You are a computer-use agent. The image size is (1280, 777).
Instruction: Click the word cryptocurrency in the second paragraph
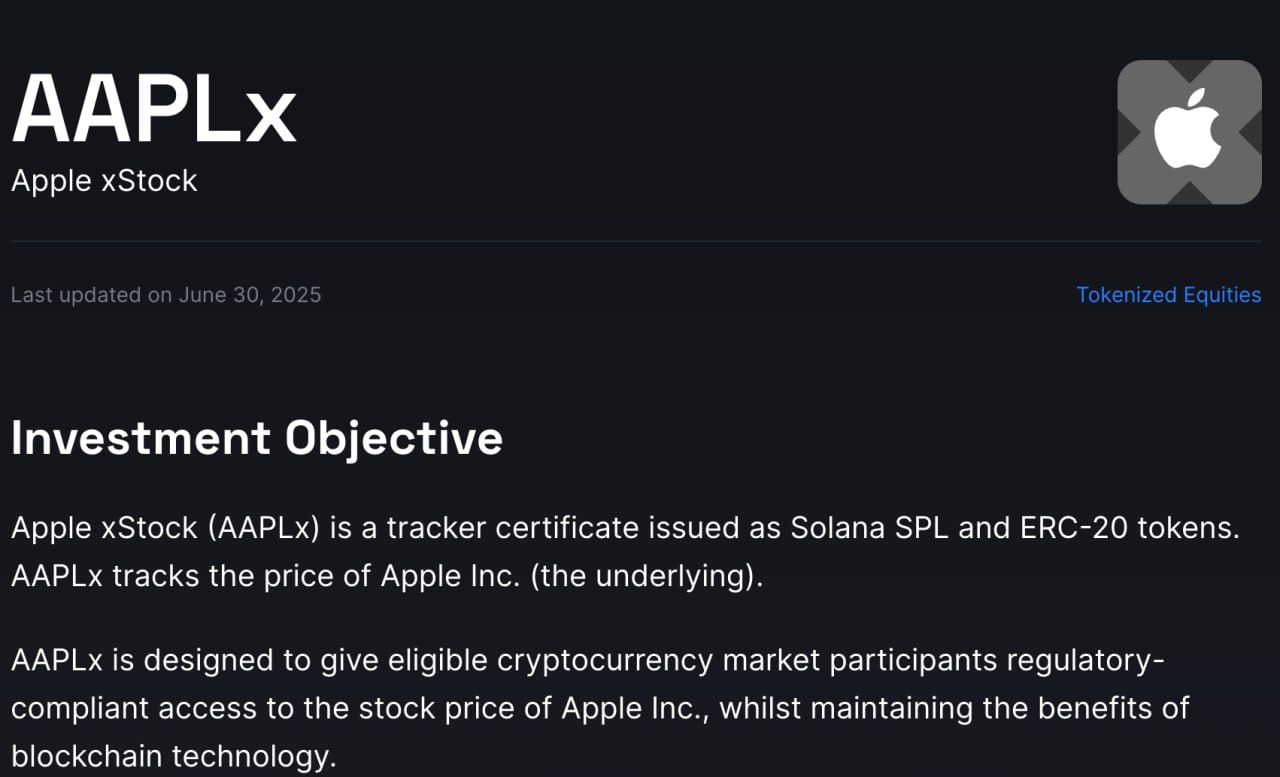click(605, 661)
